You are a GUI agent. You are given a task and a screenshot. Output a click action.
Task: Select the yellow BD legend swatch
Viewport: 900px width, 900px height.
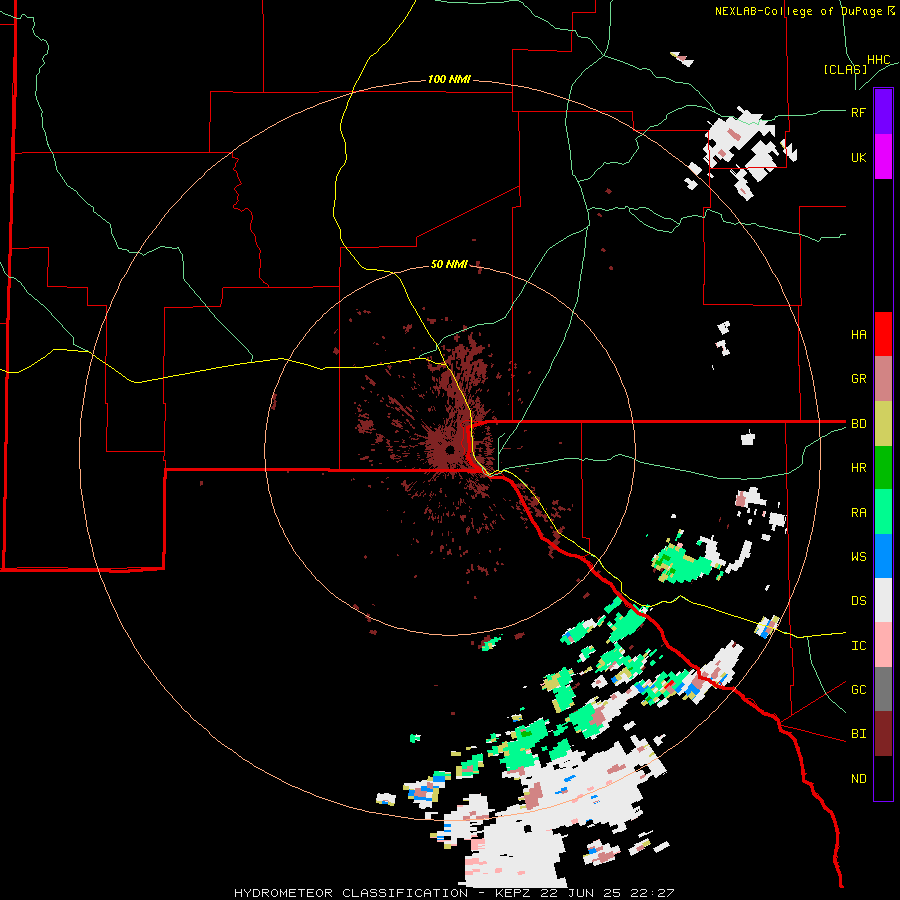[x=883, y=424]
